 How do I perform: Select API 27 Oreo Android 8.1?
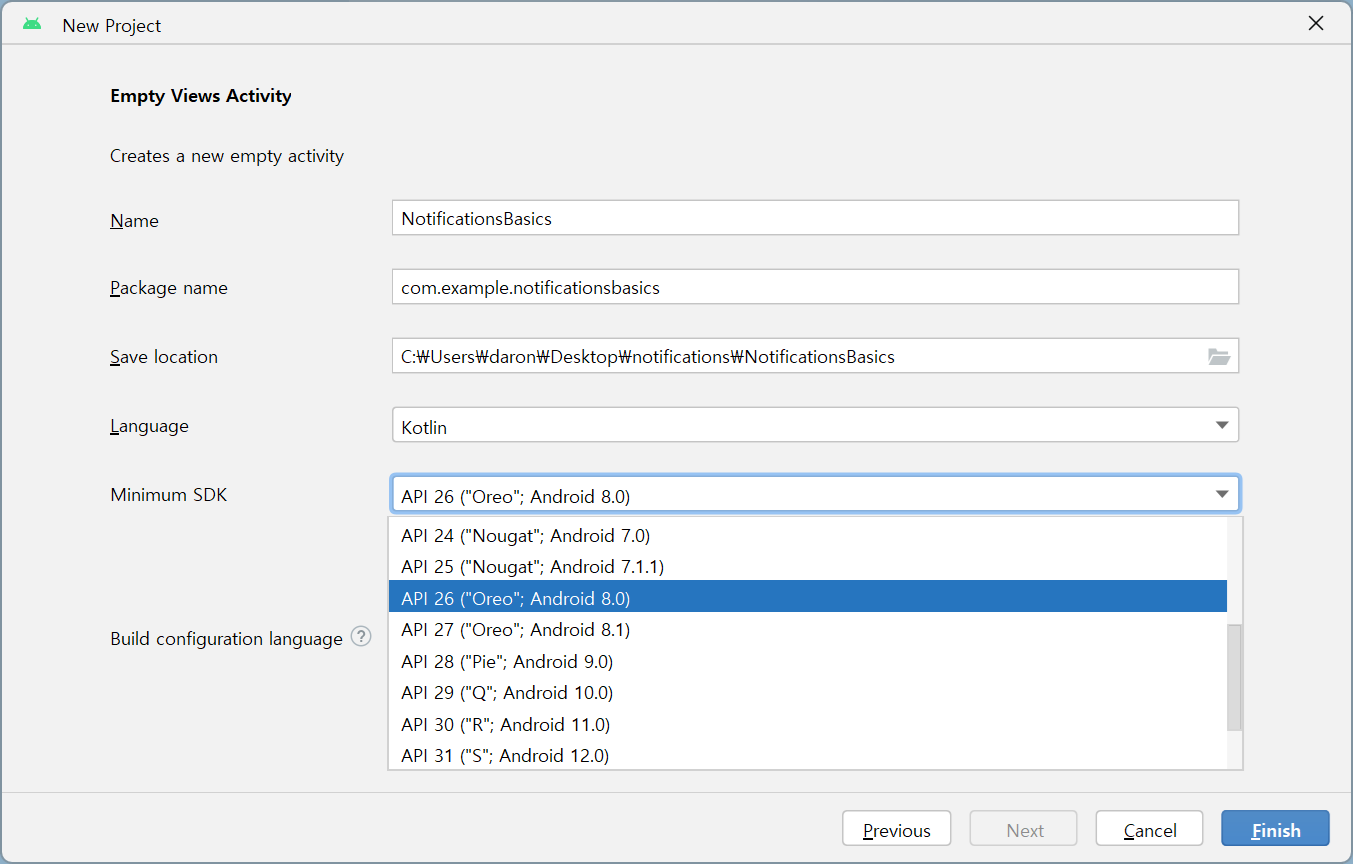click(807, 629)
